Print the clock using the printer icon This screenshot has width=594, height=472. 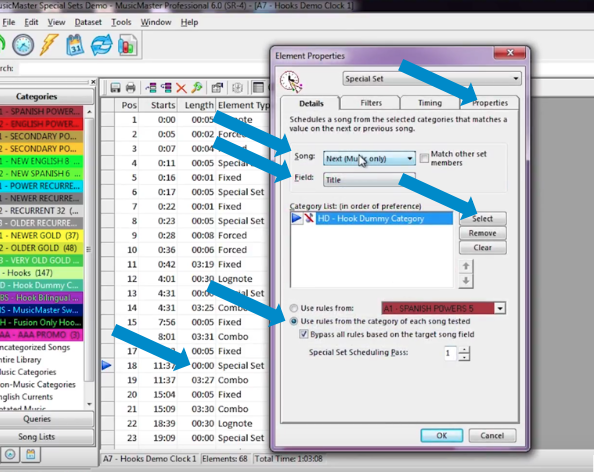[x=130, y=88]
